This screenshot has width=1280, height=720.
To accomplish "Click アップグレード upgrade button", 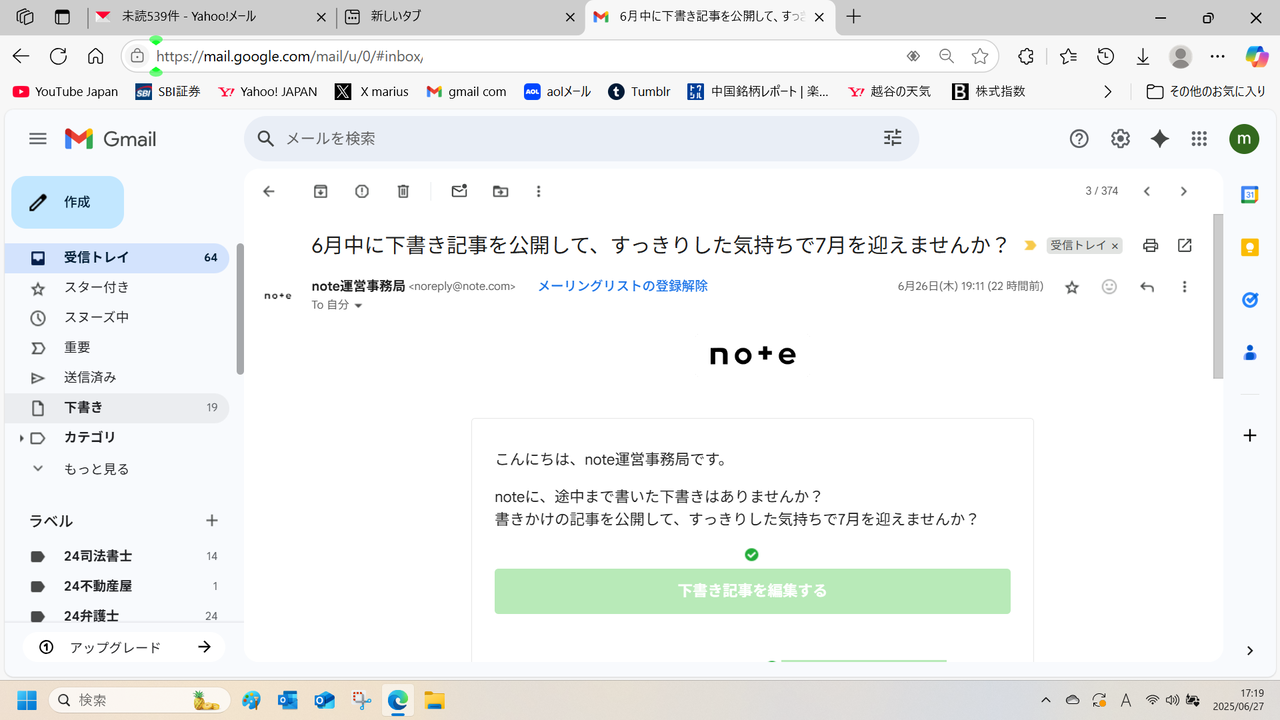I will tap(125, 647).
